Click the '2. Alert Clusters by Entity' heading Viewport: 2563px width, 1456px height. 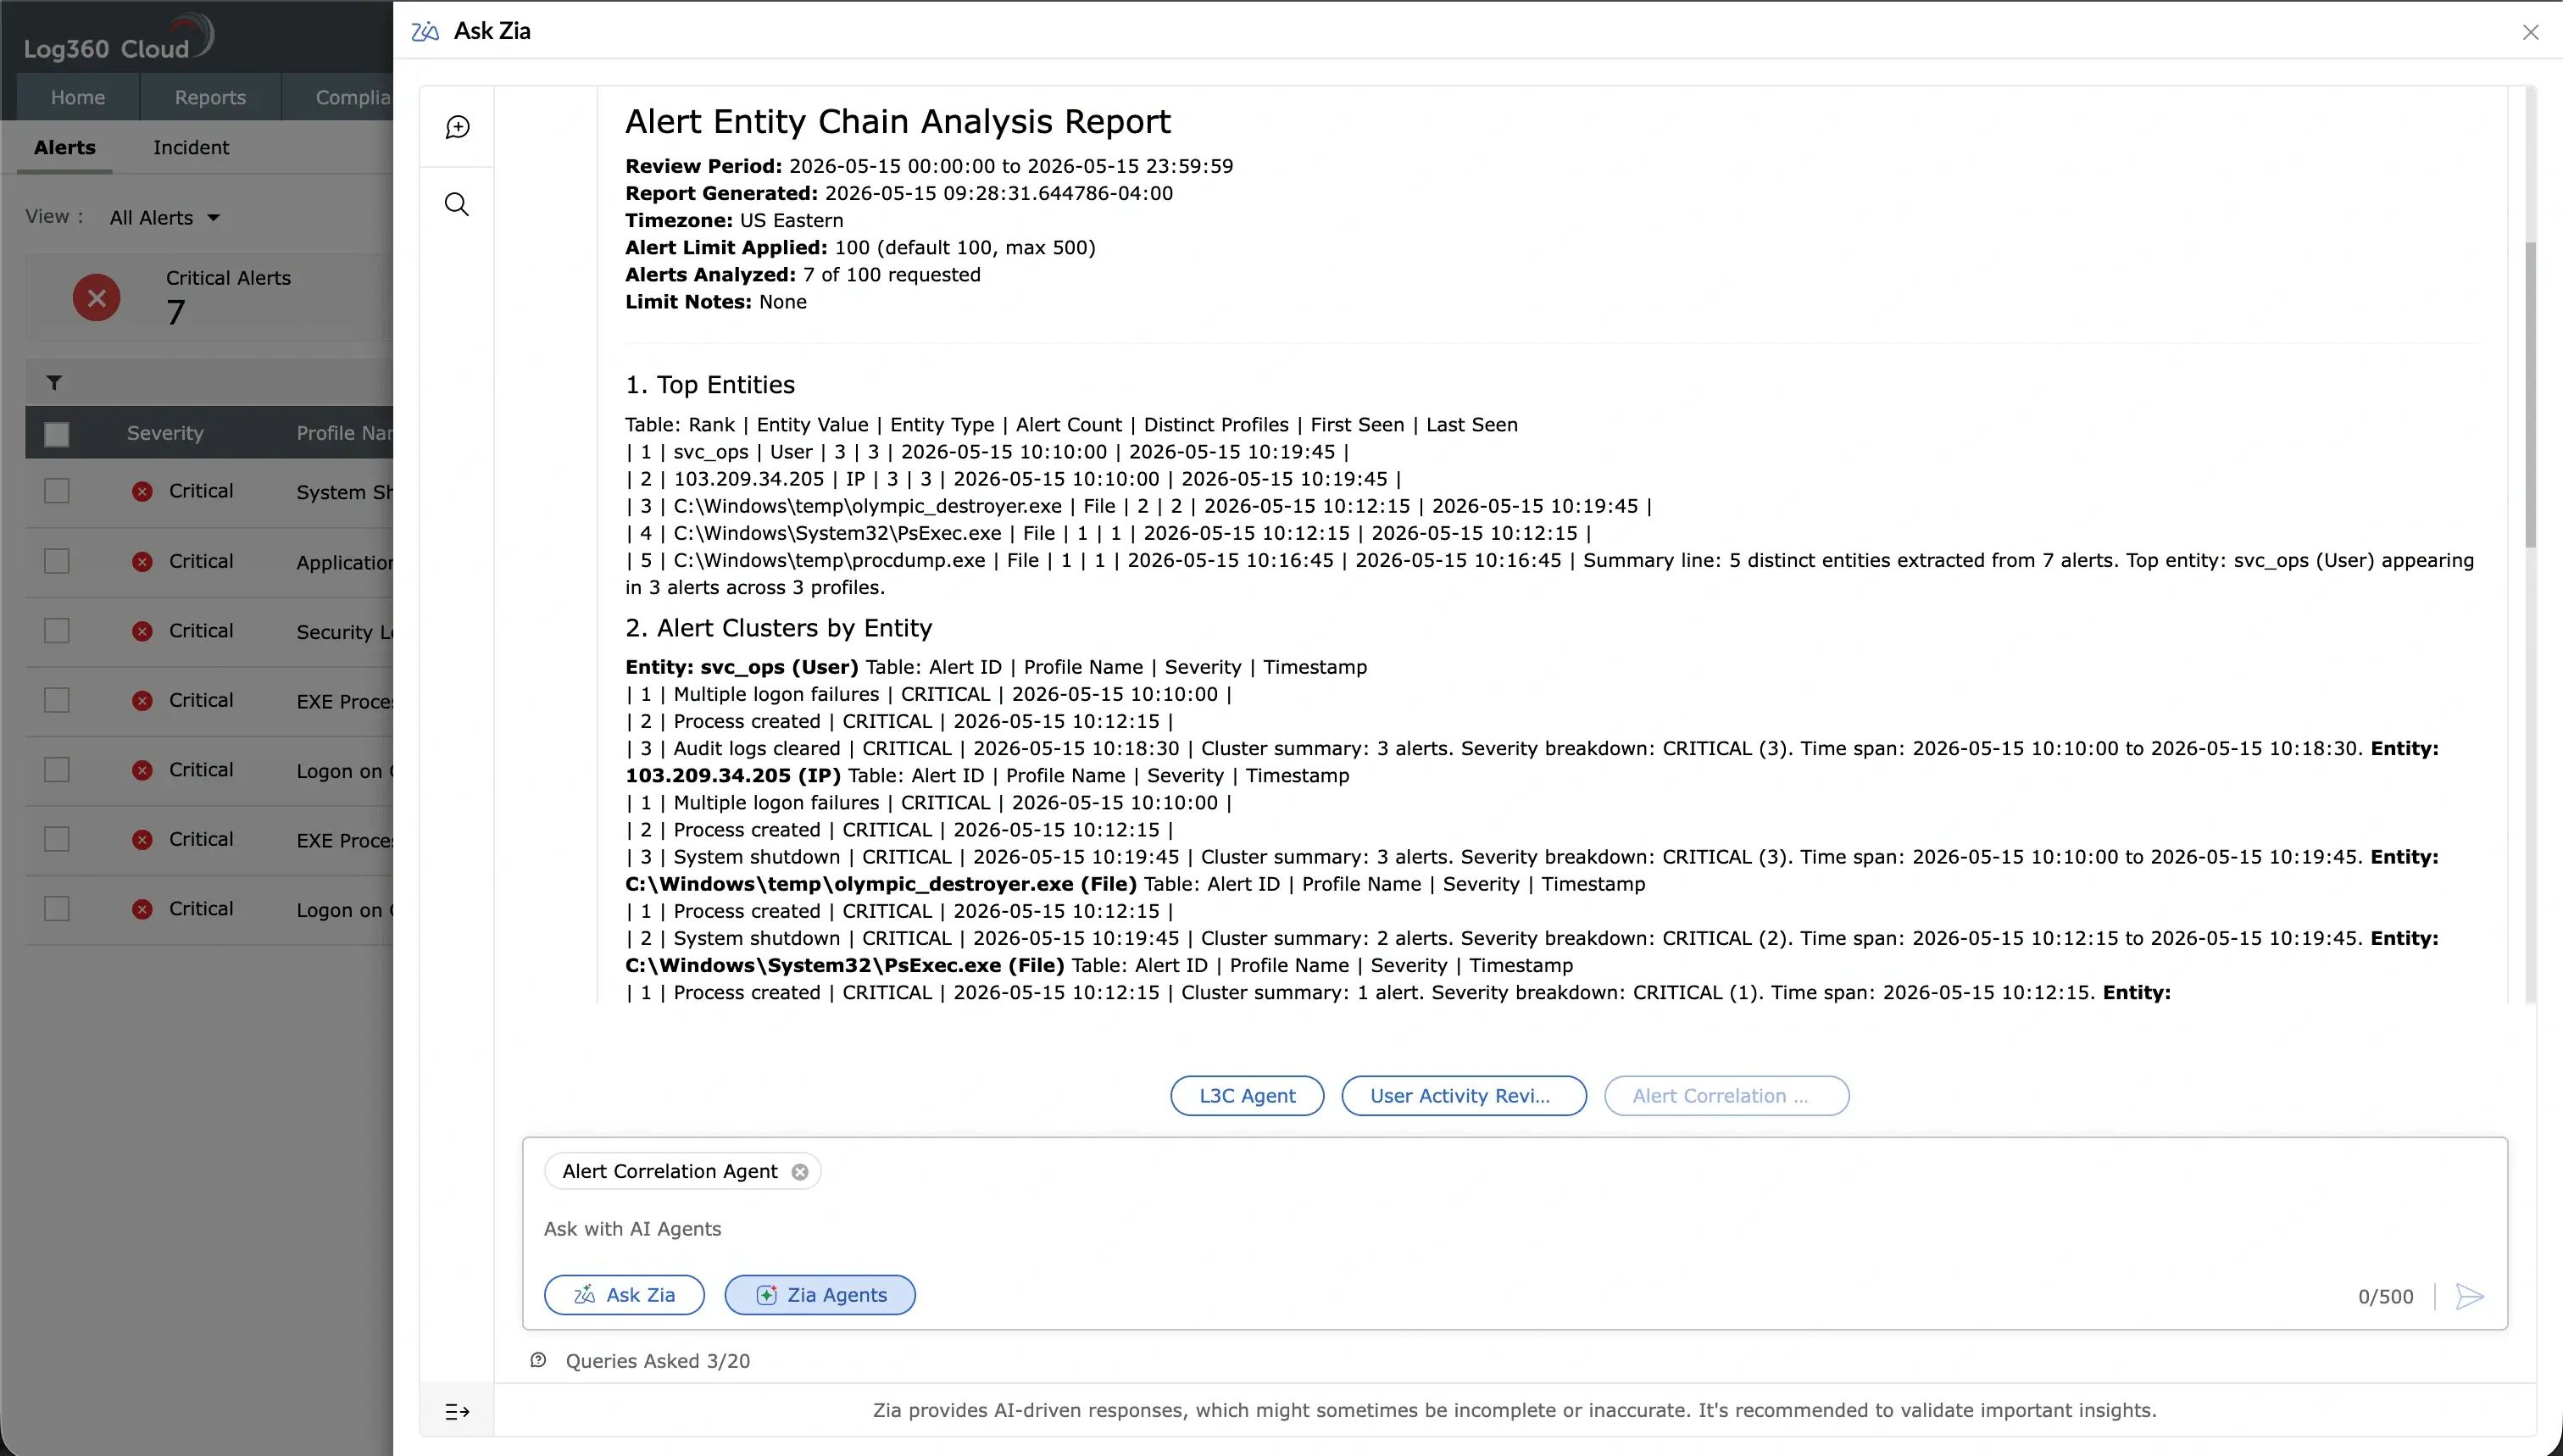click(x=778, y=628)
